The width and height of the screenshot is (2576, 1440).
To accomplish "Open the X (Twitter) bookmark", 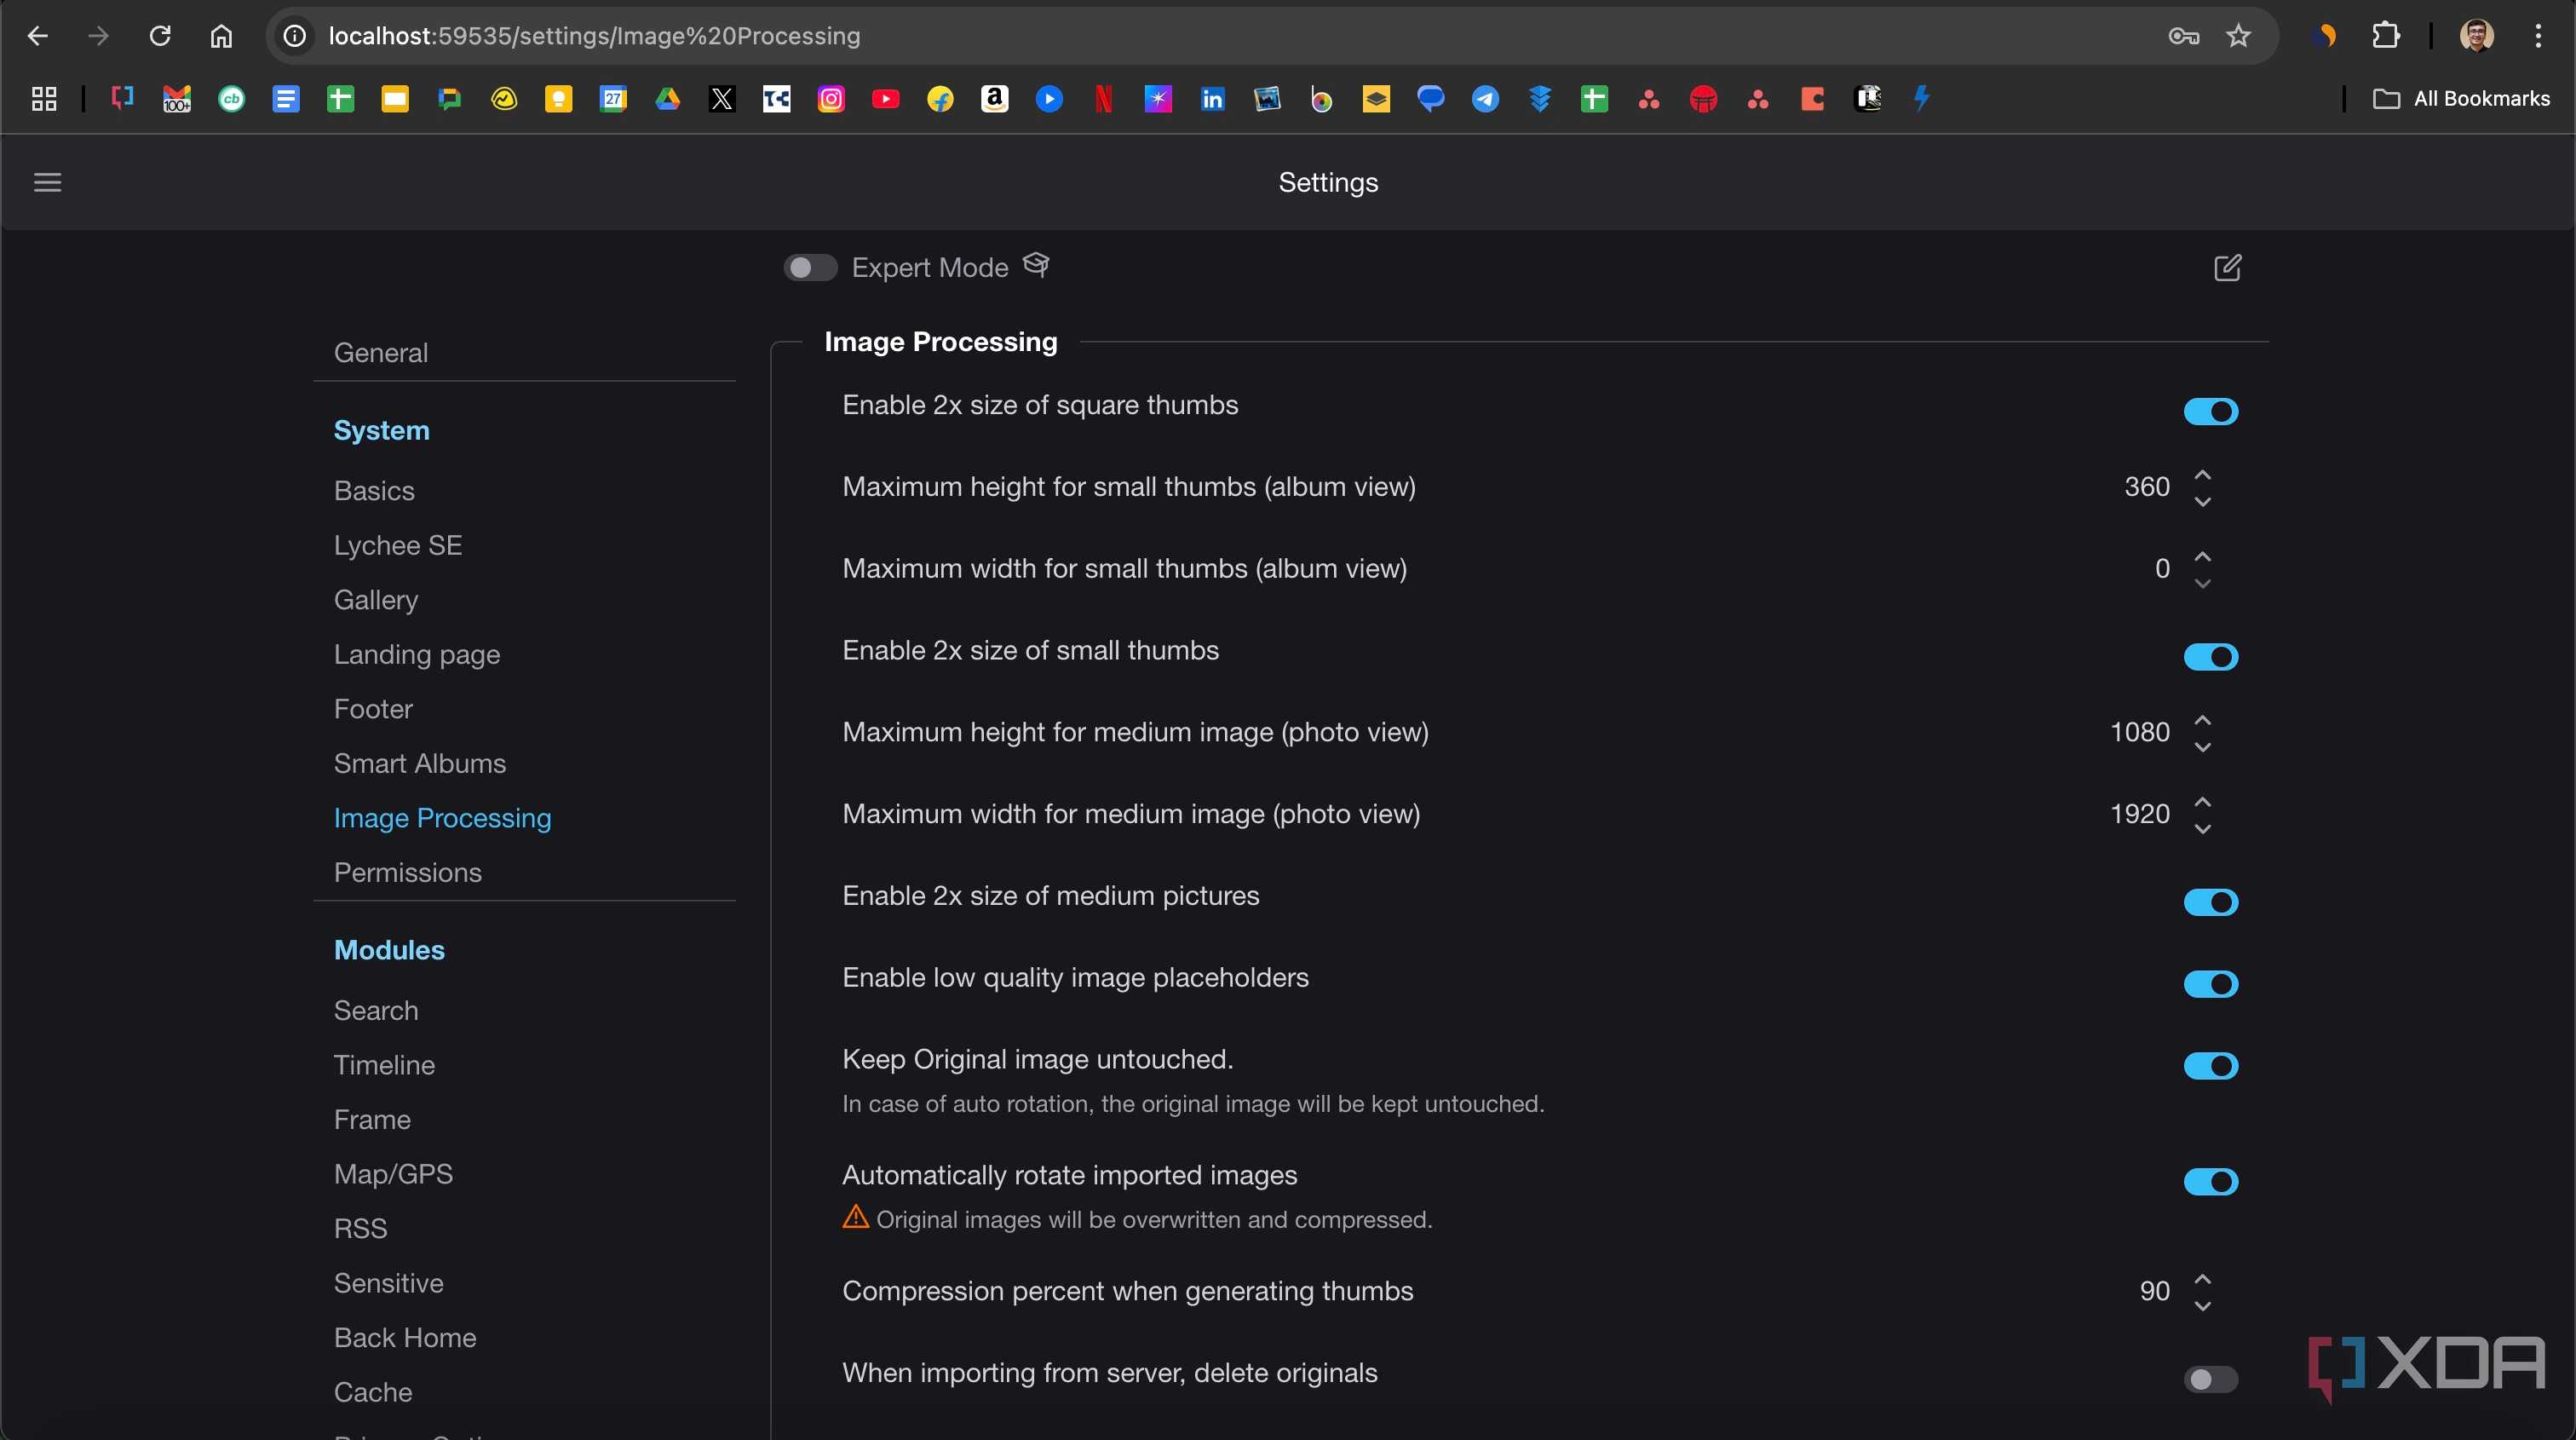I will [722, 98].
